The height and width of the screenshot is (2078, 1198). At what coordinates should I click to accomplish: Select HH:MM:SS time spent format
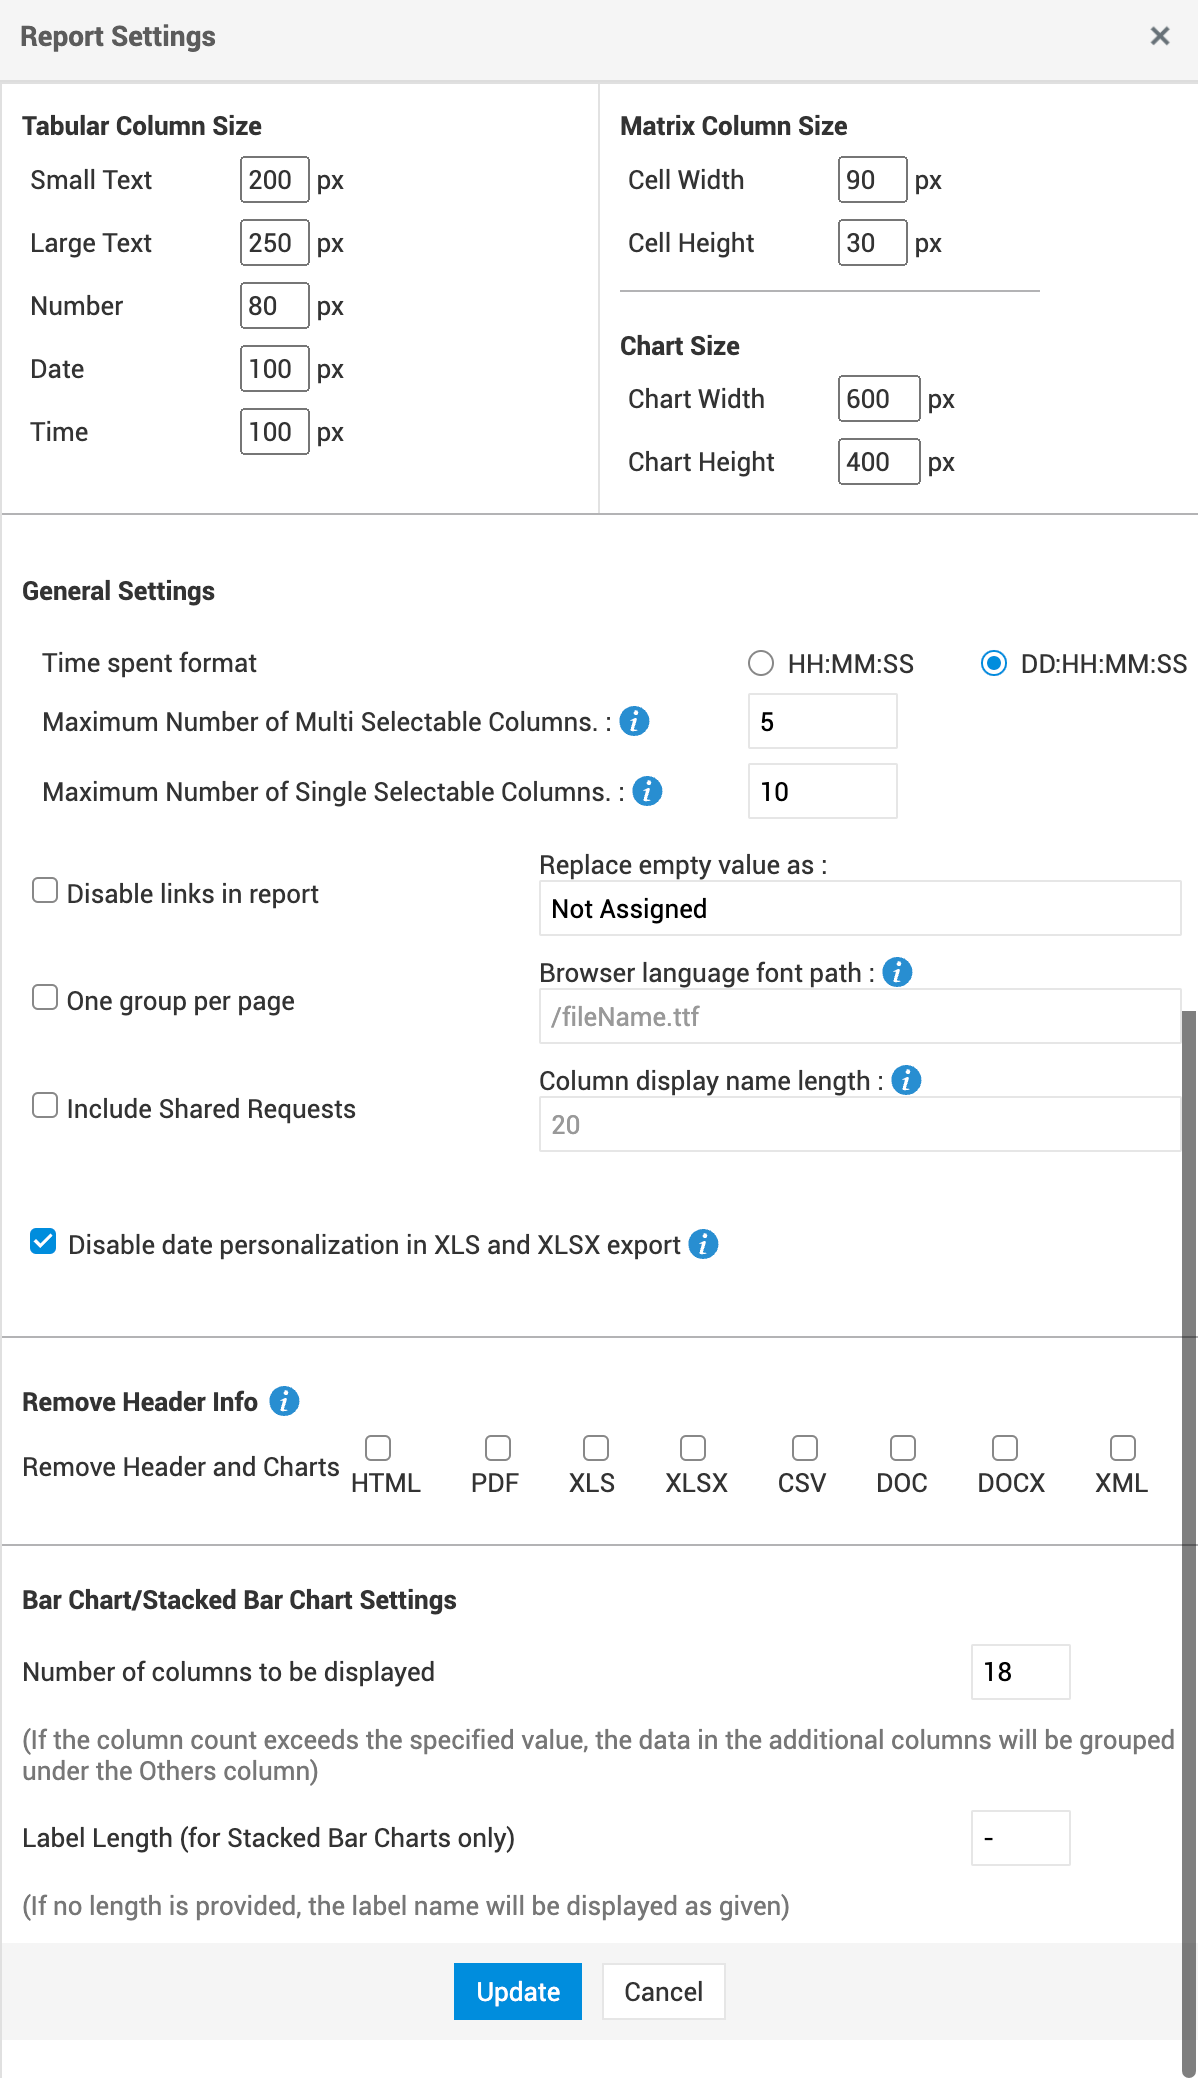761,663
